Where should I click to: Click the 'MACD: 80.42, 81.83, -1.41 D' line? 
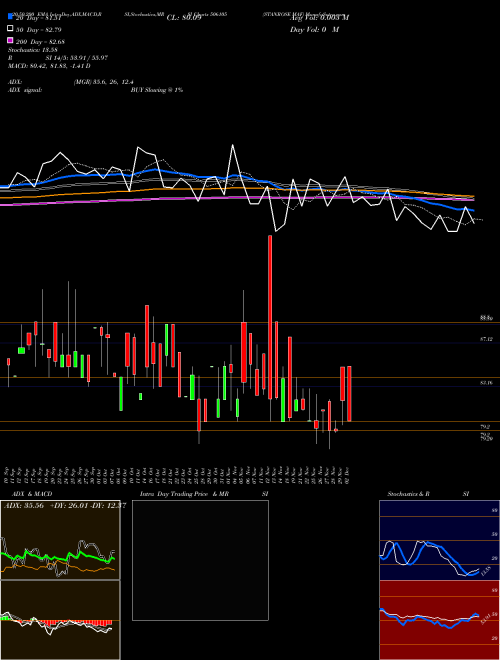point(49,66)
